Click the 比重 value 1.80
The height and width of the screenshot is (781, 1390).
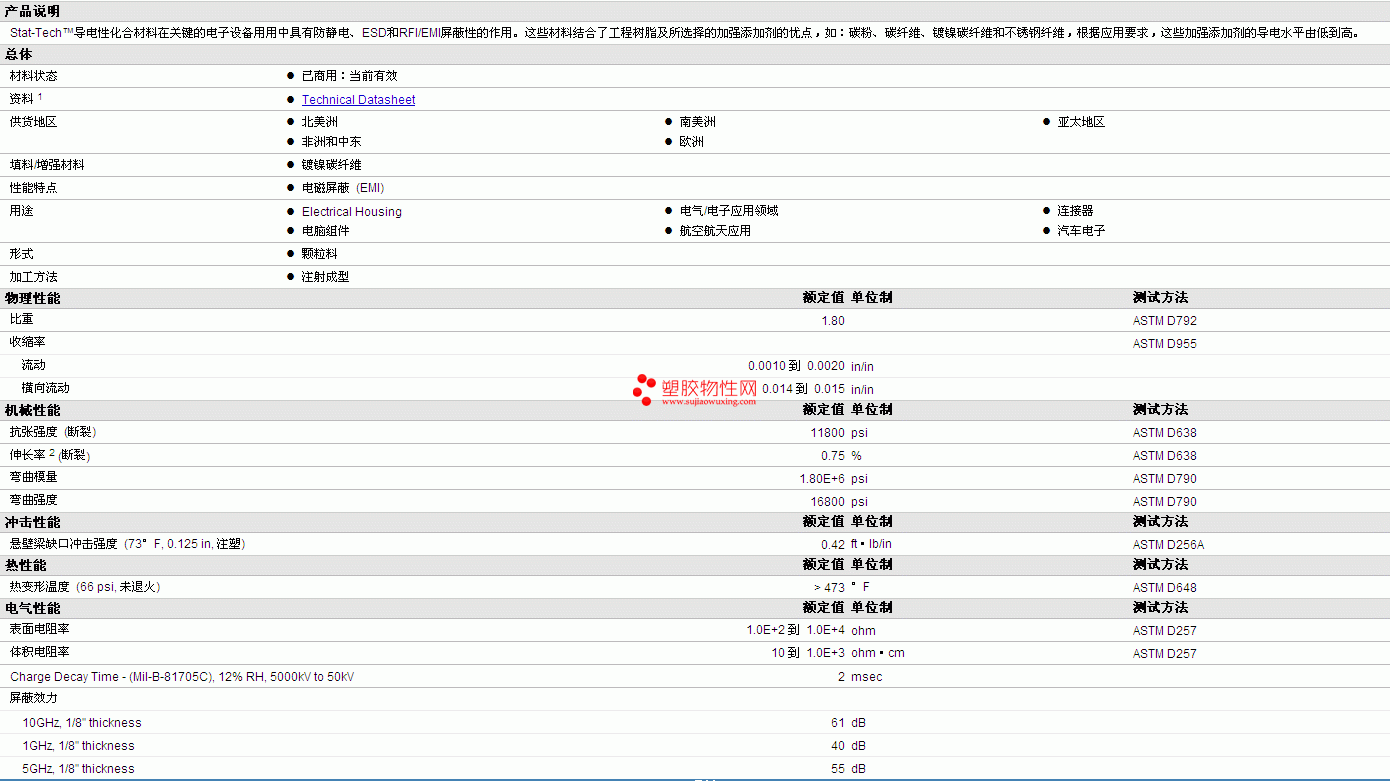(x=833, y=321)
